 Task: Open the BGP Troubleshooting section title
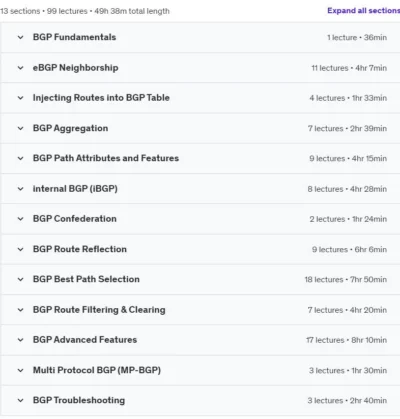point(79,400)
